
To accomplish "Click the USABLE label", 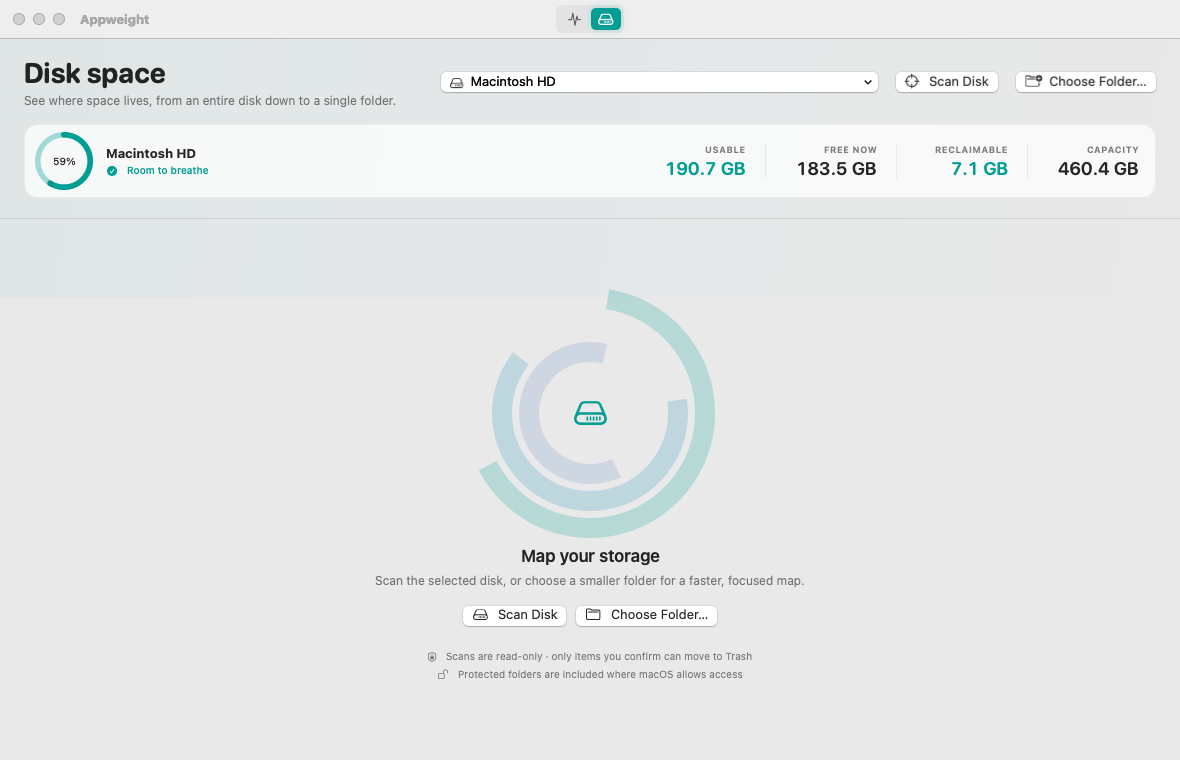I will point(725,150).
